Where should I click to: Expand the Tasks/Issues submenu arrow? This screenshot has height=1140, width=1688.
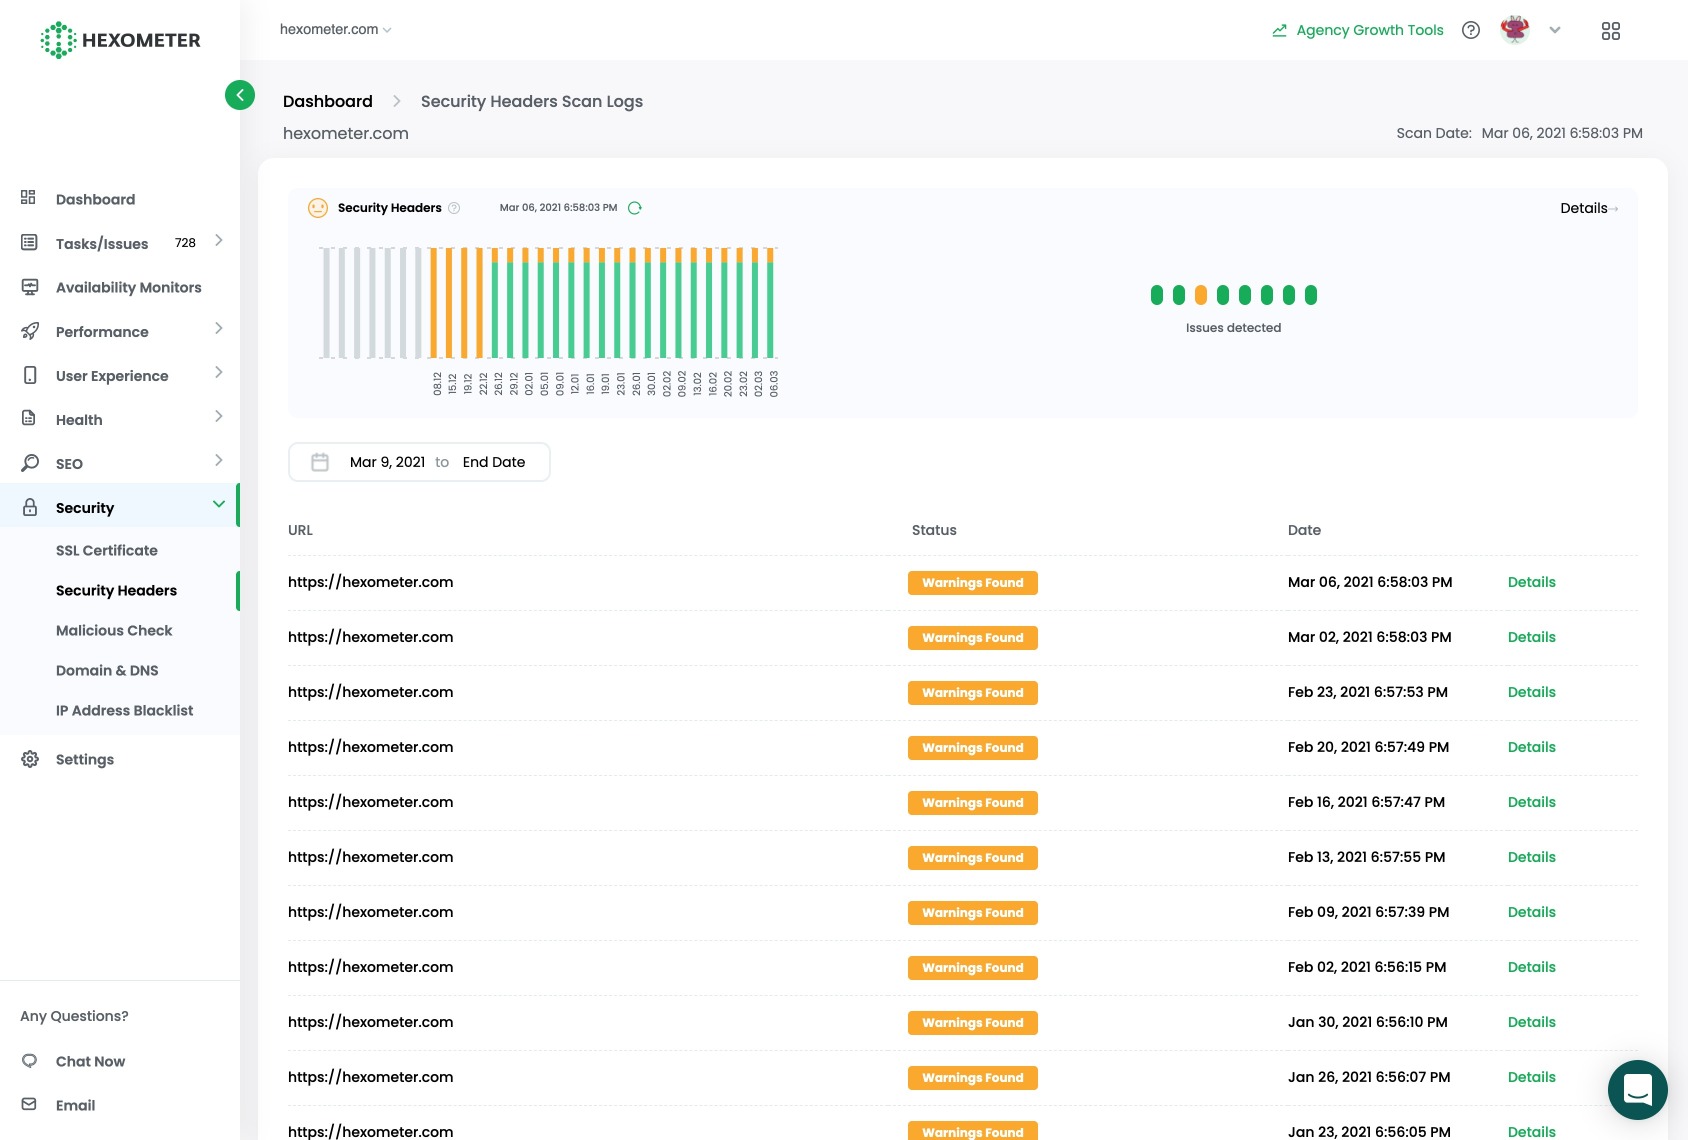219,240
